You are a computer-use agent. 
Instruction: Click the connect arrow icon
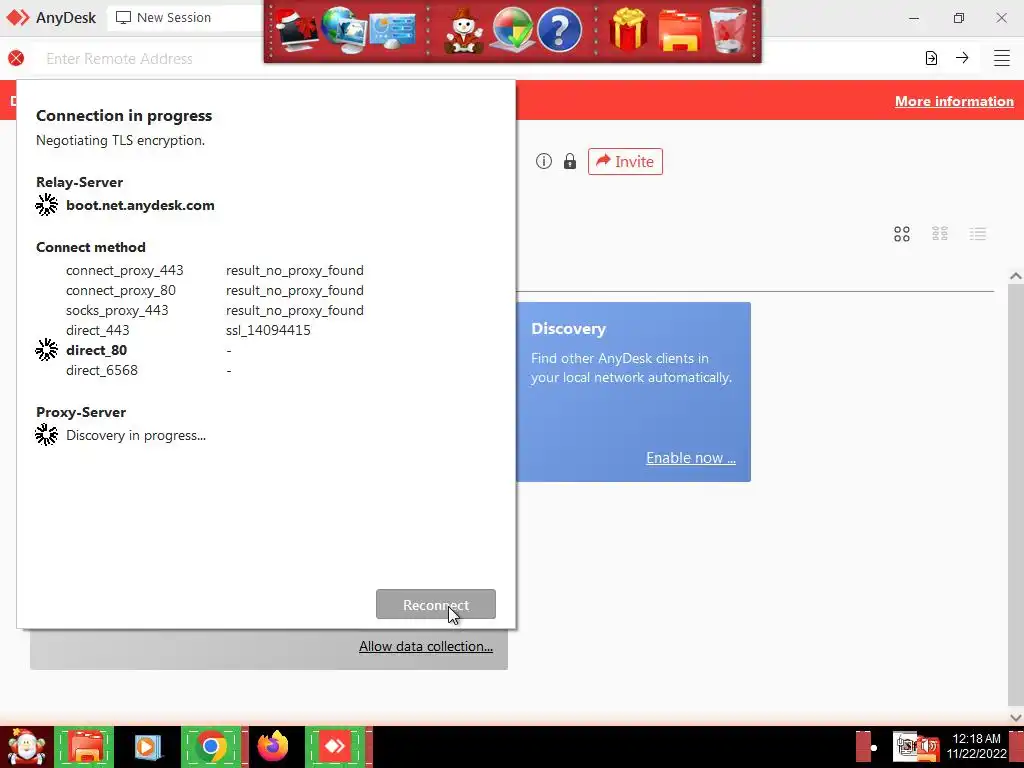click(962, 58)
